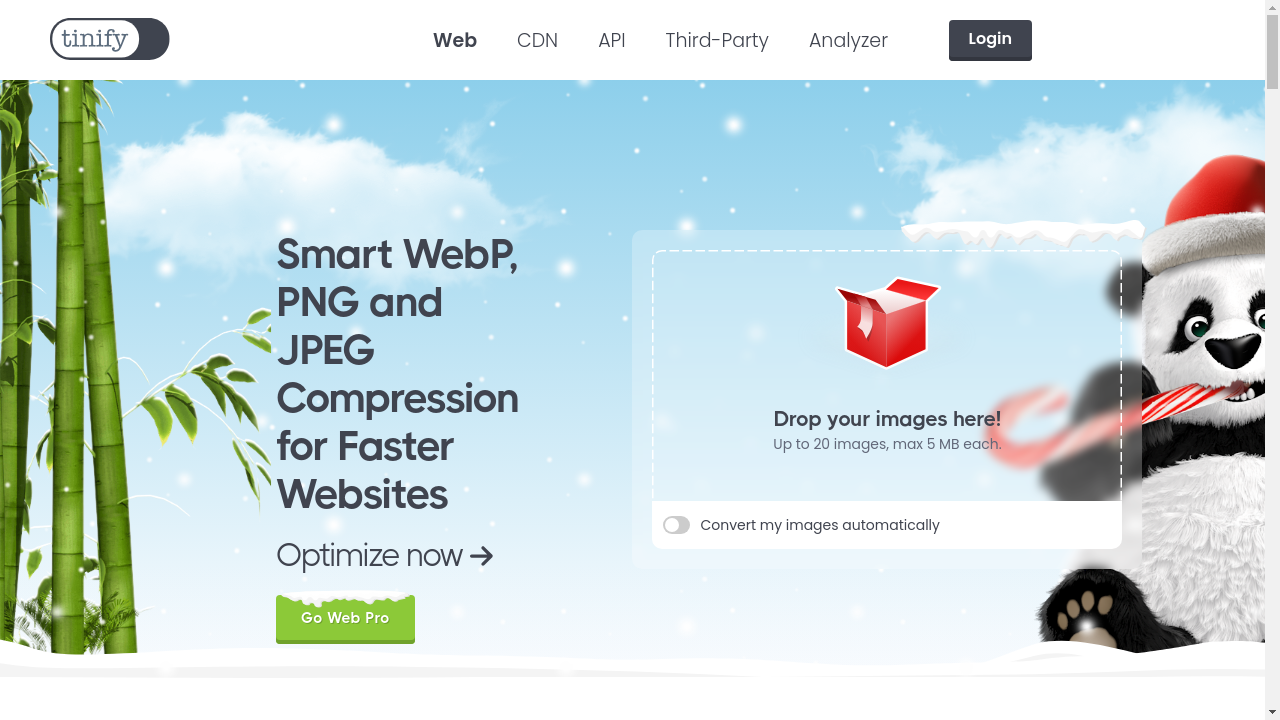
Task: Open the Analyzer navigation link
Action: (848, 40)
